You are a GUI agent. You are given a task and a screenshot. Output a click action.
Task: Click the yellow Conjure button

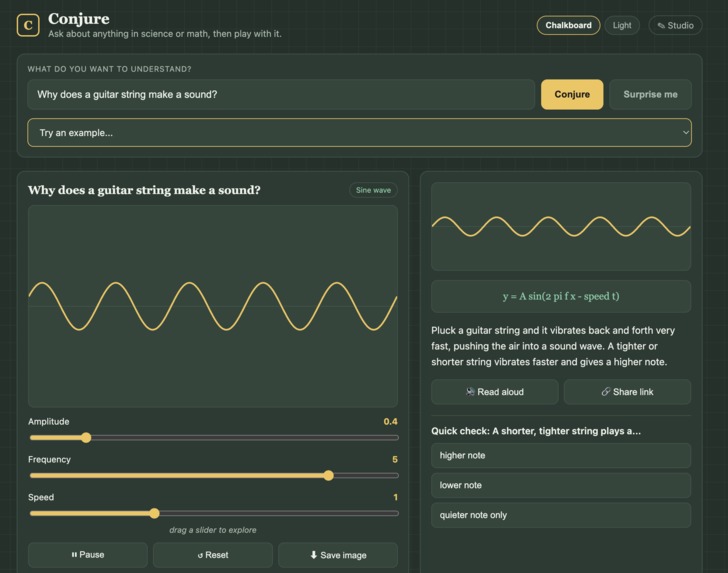[572, 94]
